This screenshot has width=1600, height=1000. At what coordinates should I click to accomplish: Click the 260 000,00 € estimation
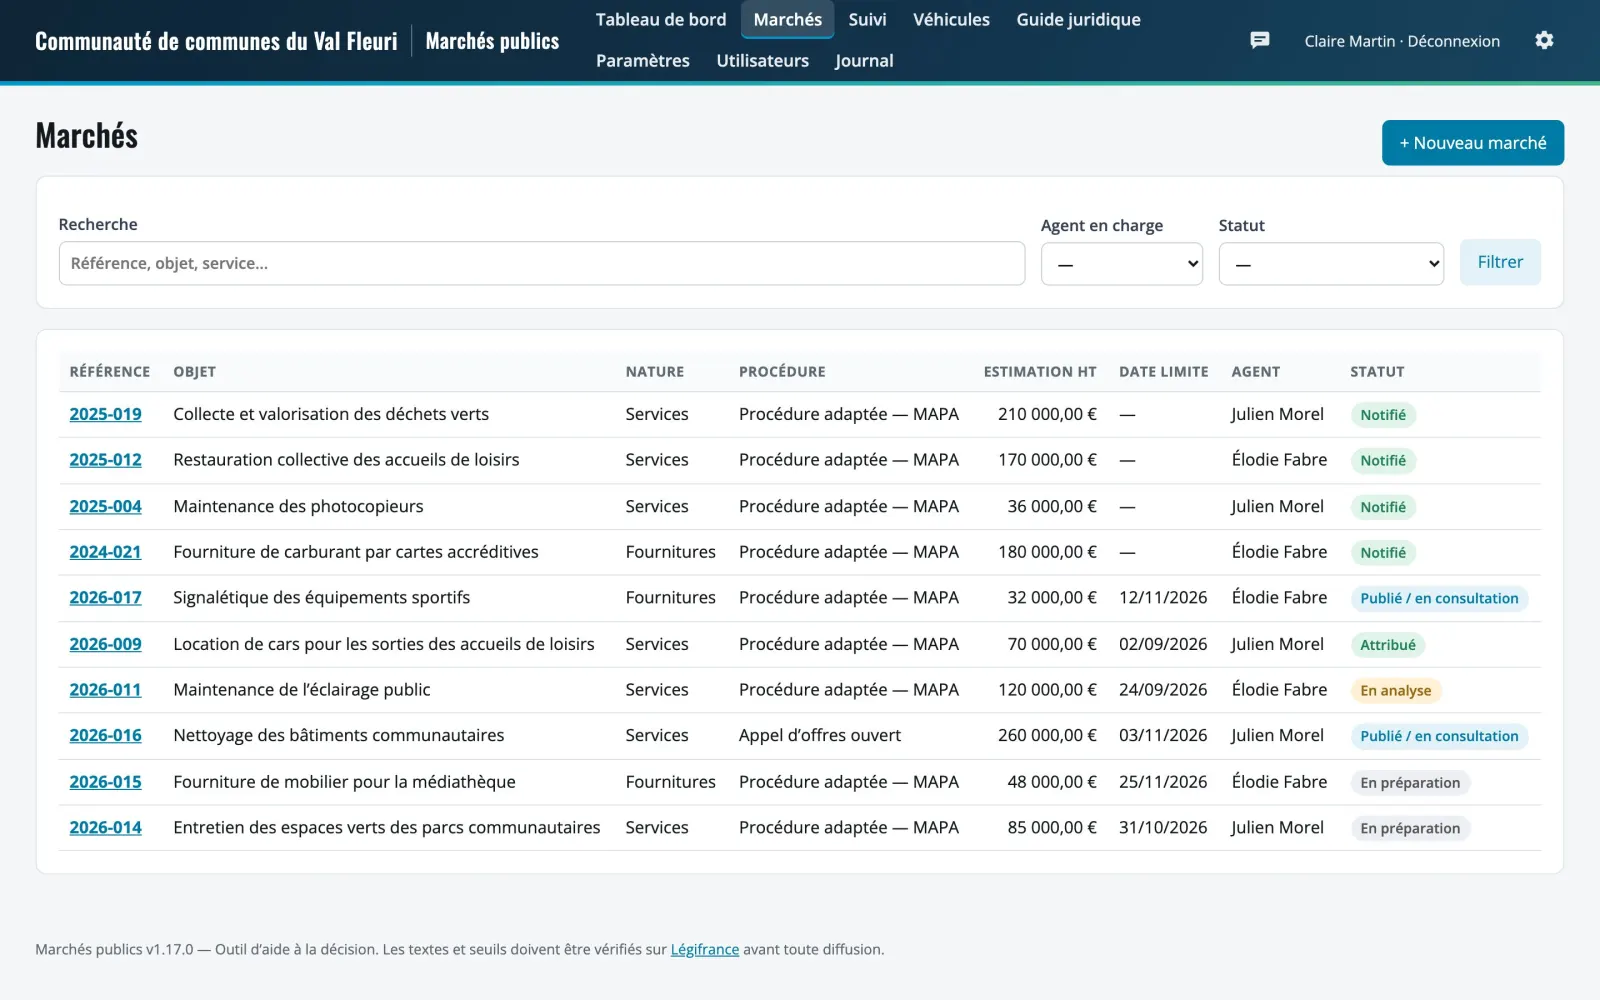[x=1047, y=735]
